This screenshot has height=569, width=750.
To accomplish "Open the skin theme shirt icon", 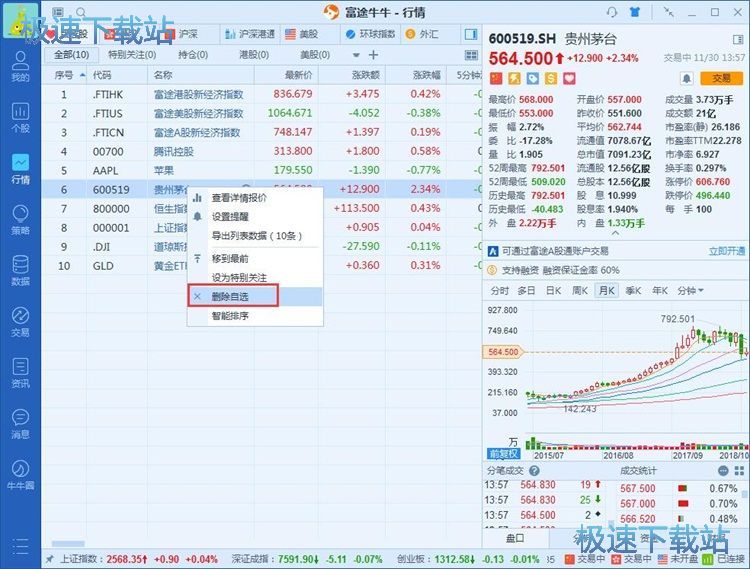I will [635, 12].
